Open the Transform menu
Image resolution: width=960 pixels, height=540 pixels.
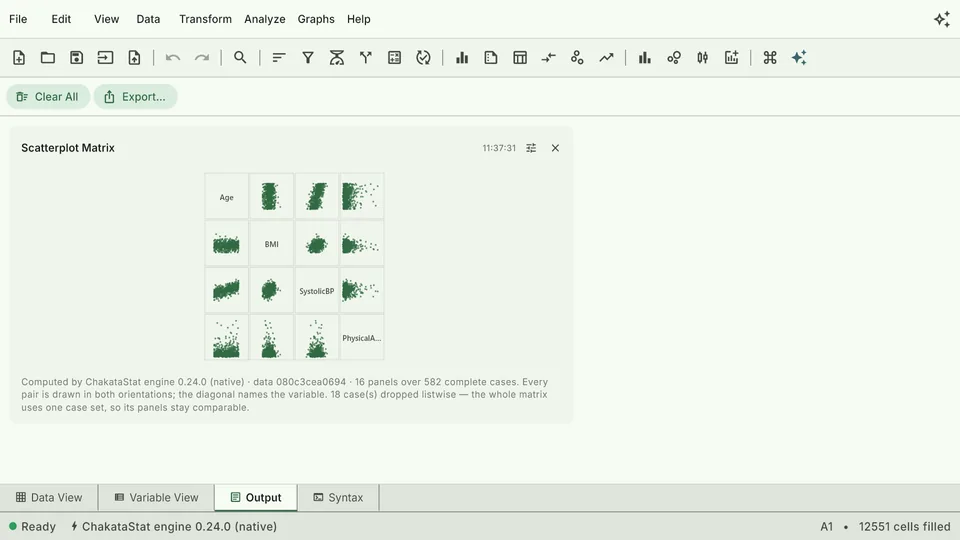pyautogui.click(x=205, y=19)
